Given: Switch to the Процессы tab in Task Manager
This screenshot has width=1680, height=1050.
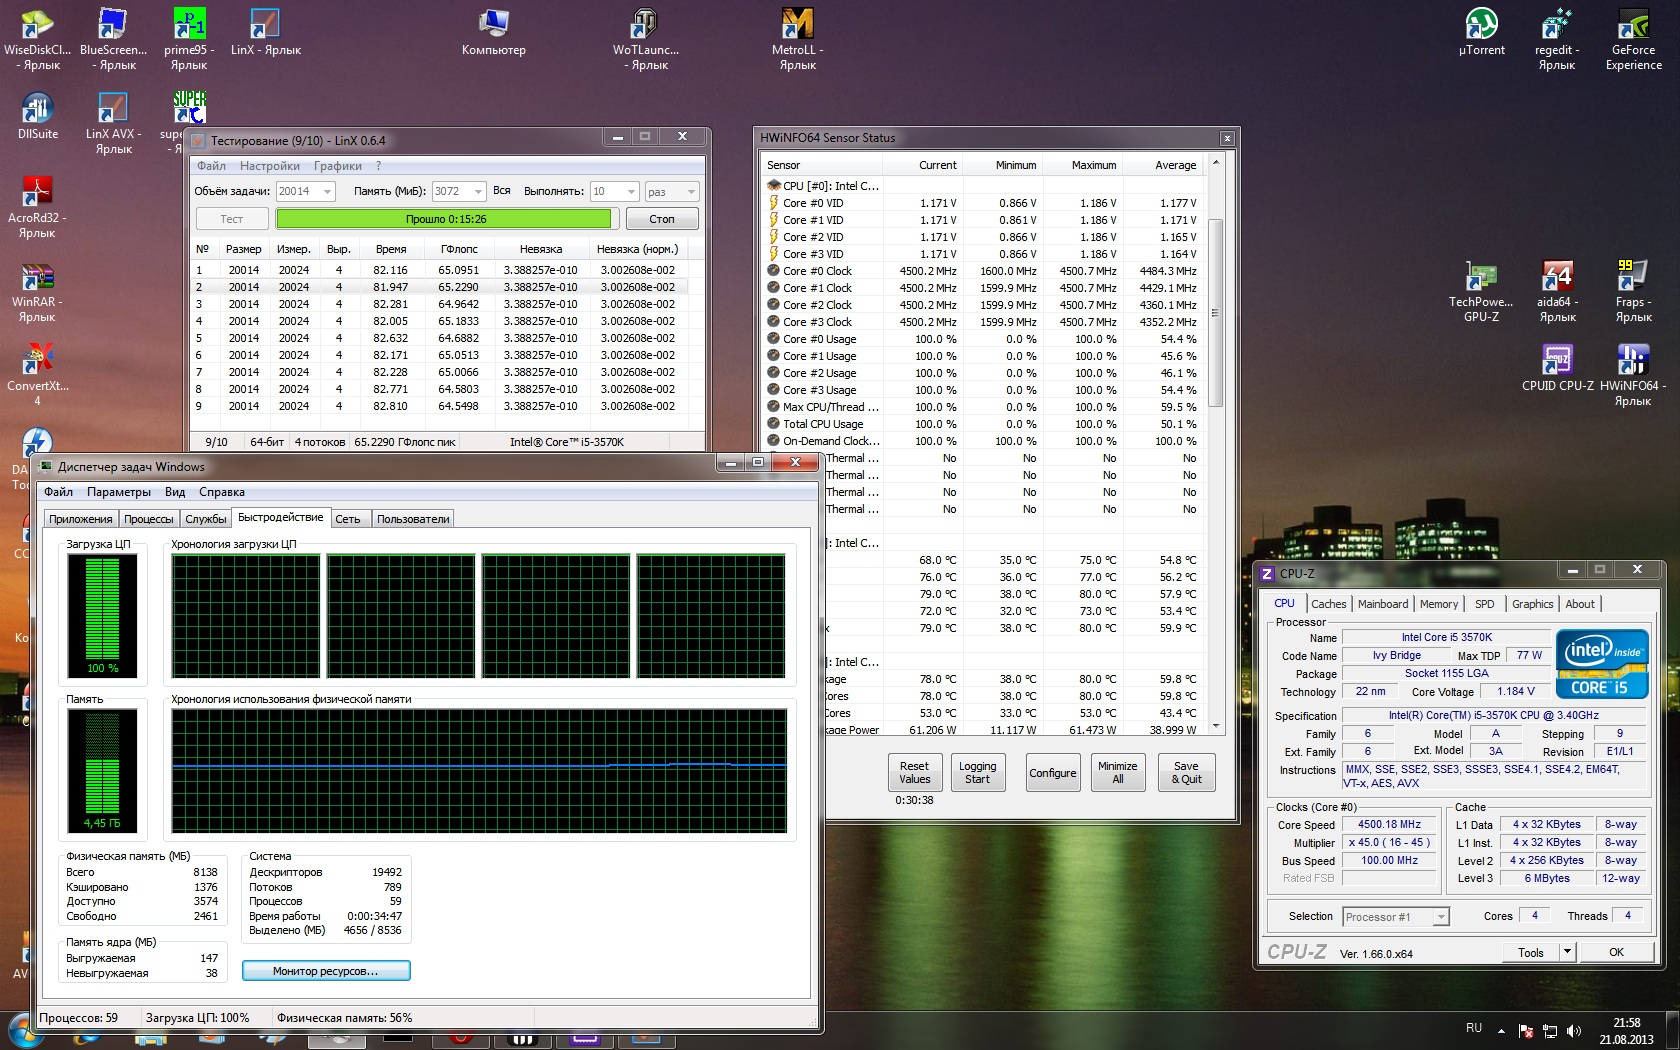Looking at the screenshot, I should [149, 519].
